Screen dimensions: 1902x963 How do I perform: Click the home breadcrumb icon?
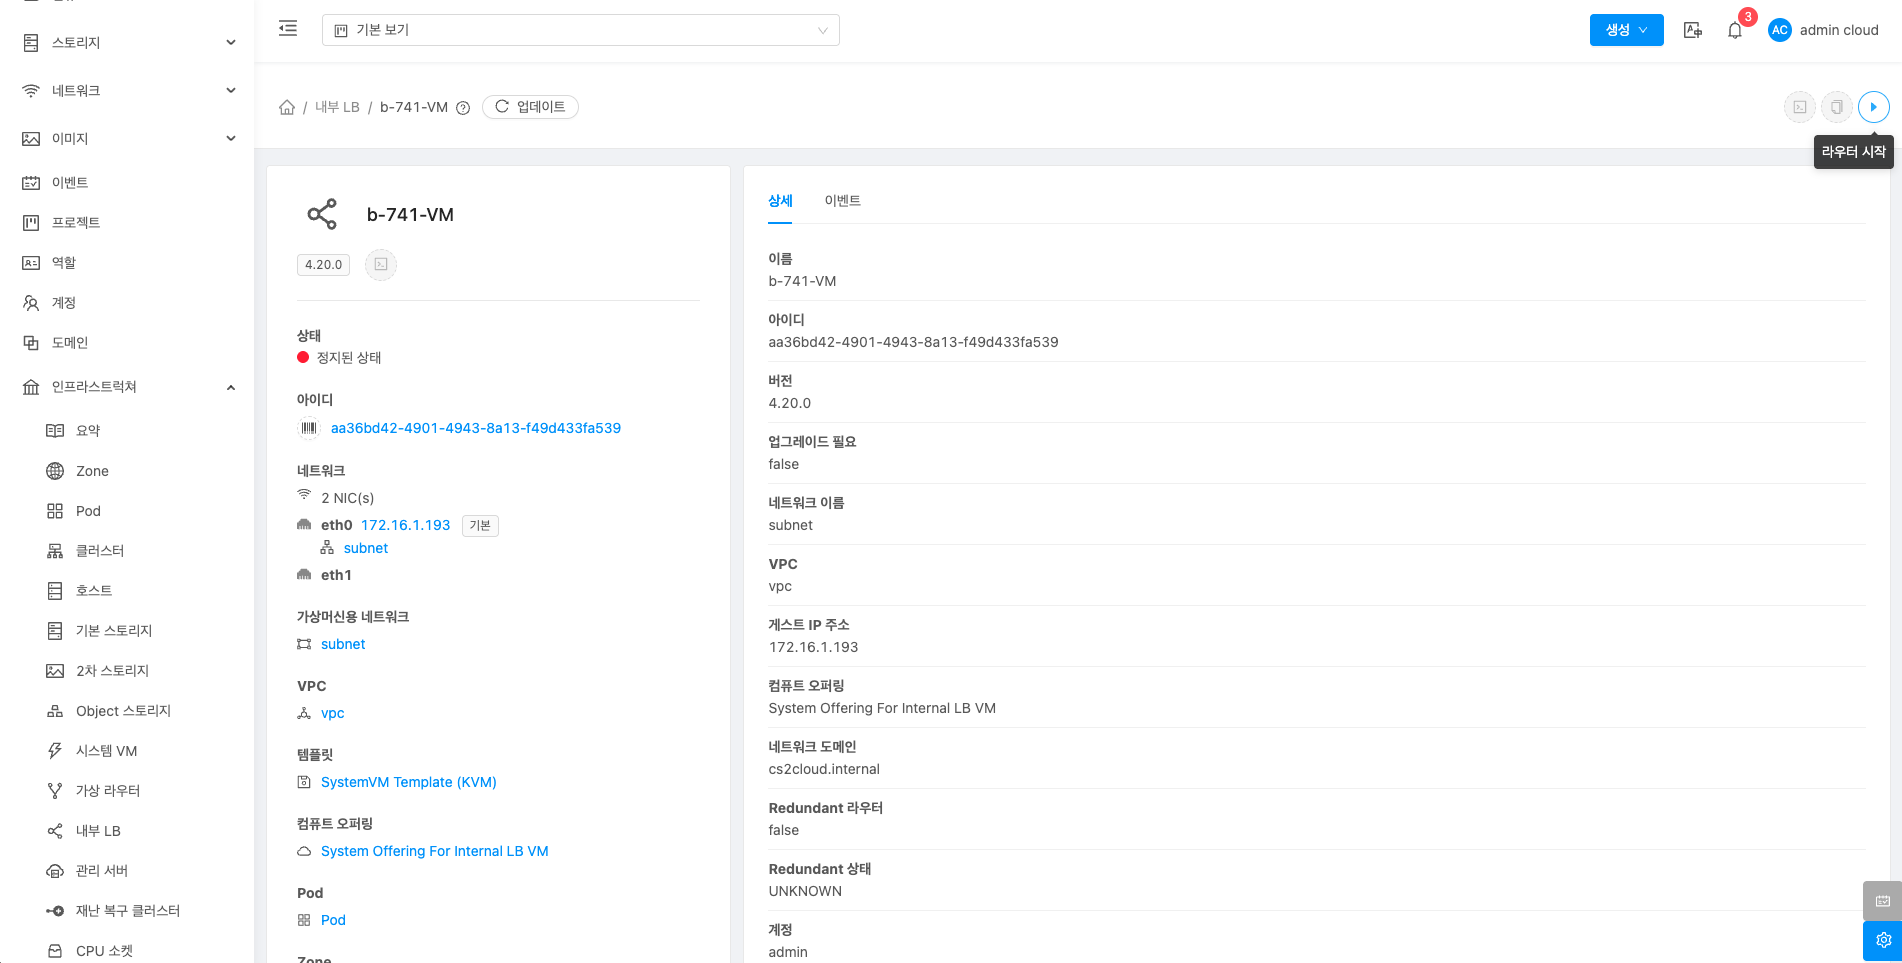287,107
